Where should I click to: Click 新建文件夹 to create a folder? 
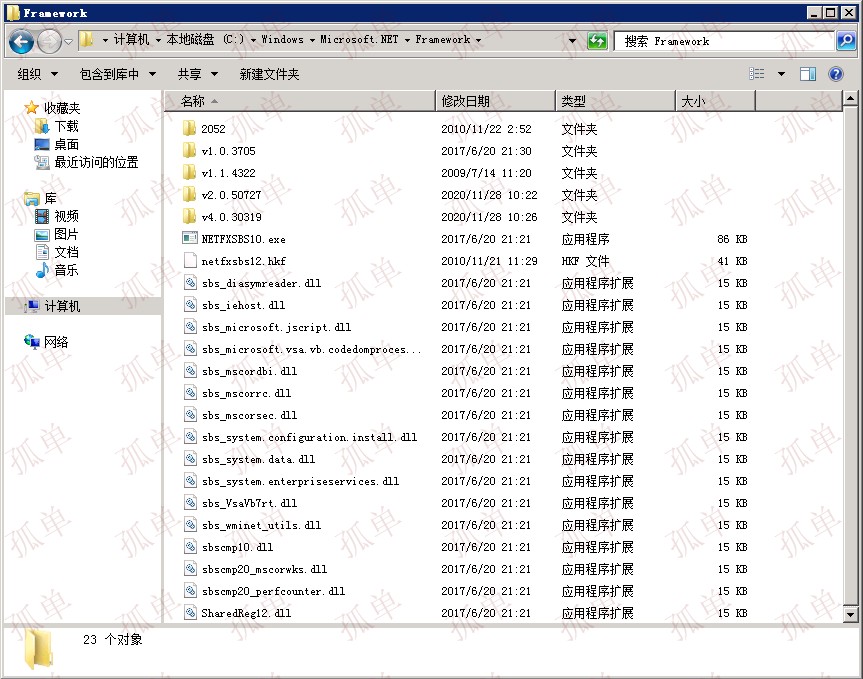[x=269, y=74]
